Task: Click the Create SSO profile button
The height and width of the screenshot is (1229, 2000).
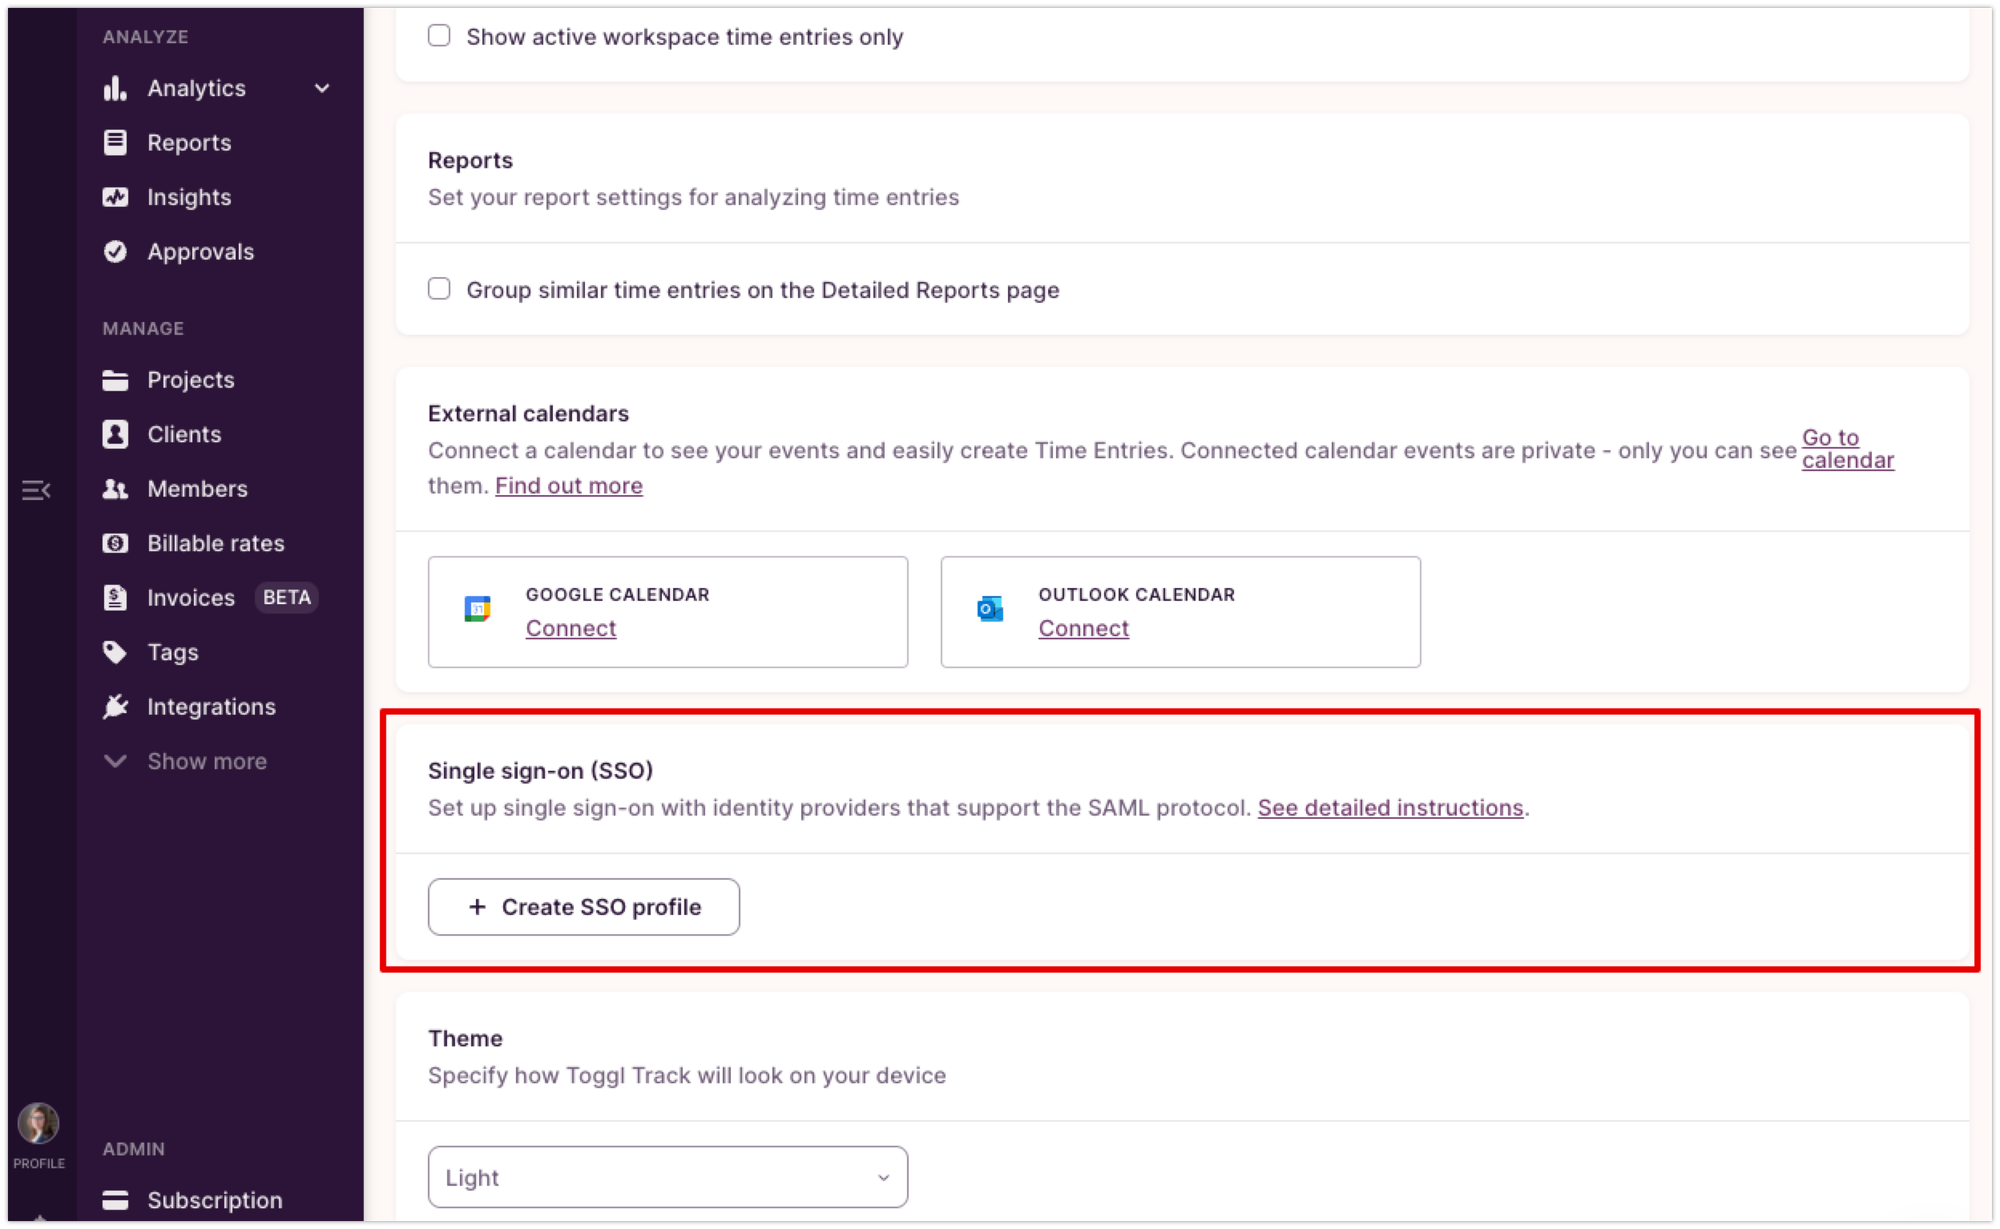Action: [584, 907]
